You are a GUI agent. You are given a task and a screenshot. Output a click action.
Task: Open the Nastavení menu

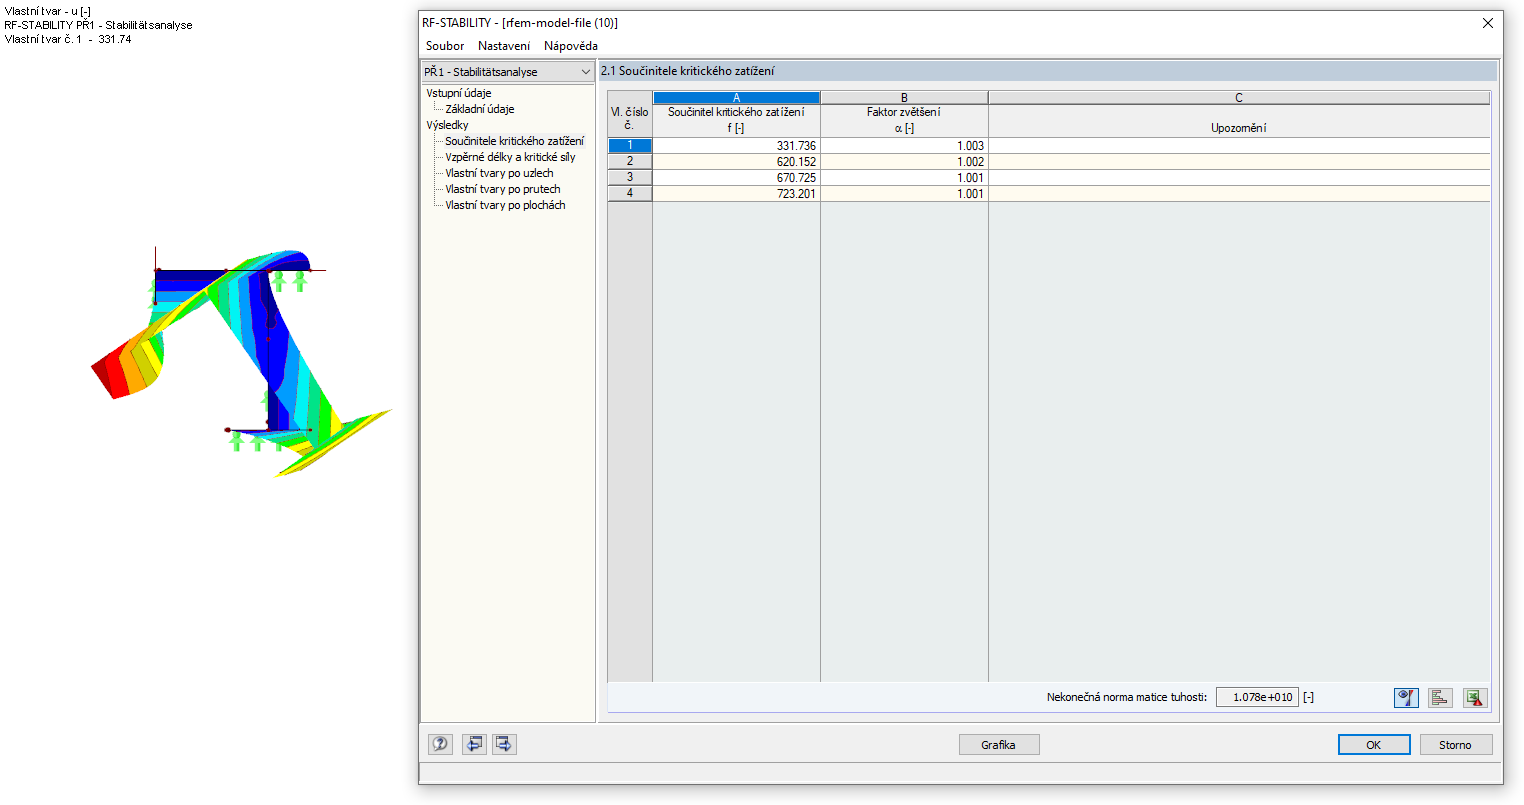504,46
